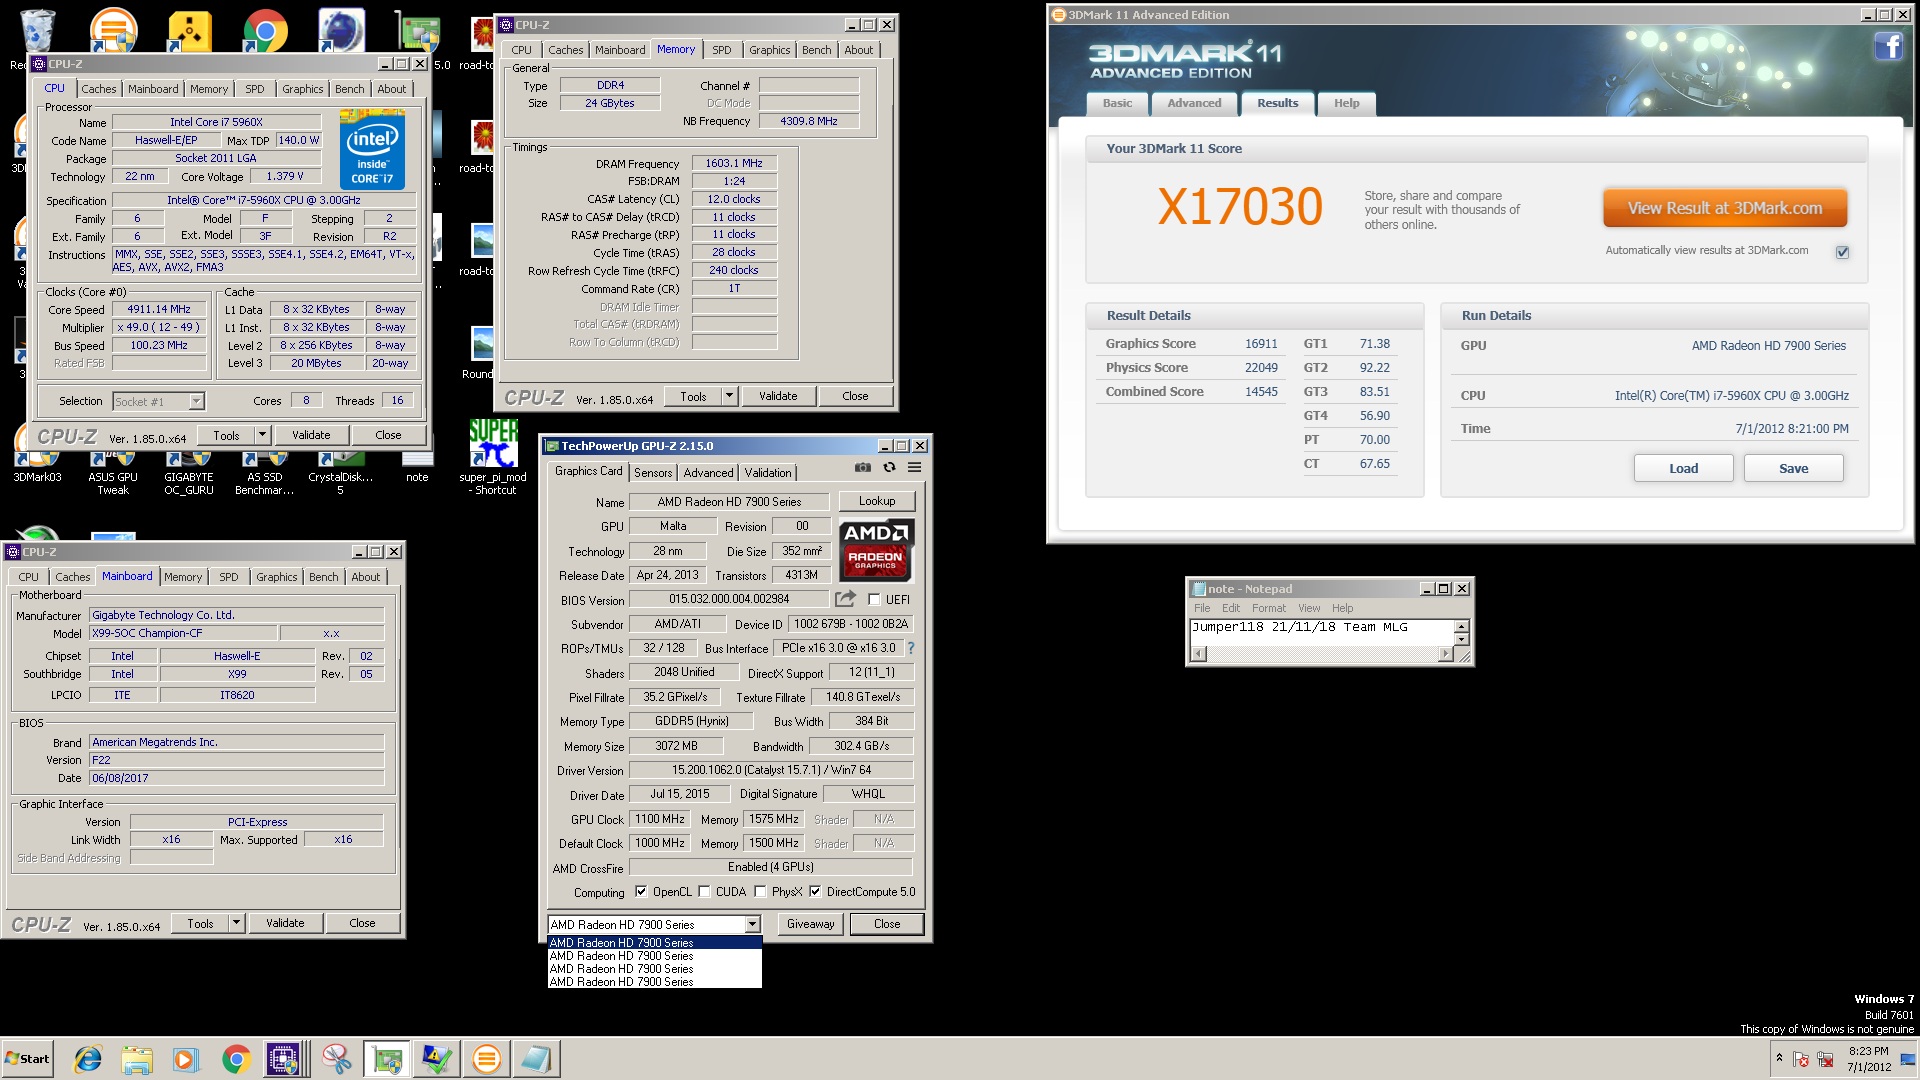
Task: Launch the super_pi_mod shortcut icon
Action: click(x=493, y=443)
